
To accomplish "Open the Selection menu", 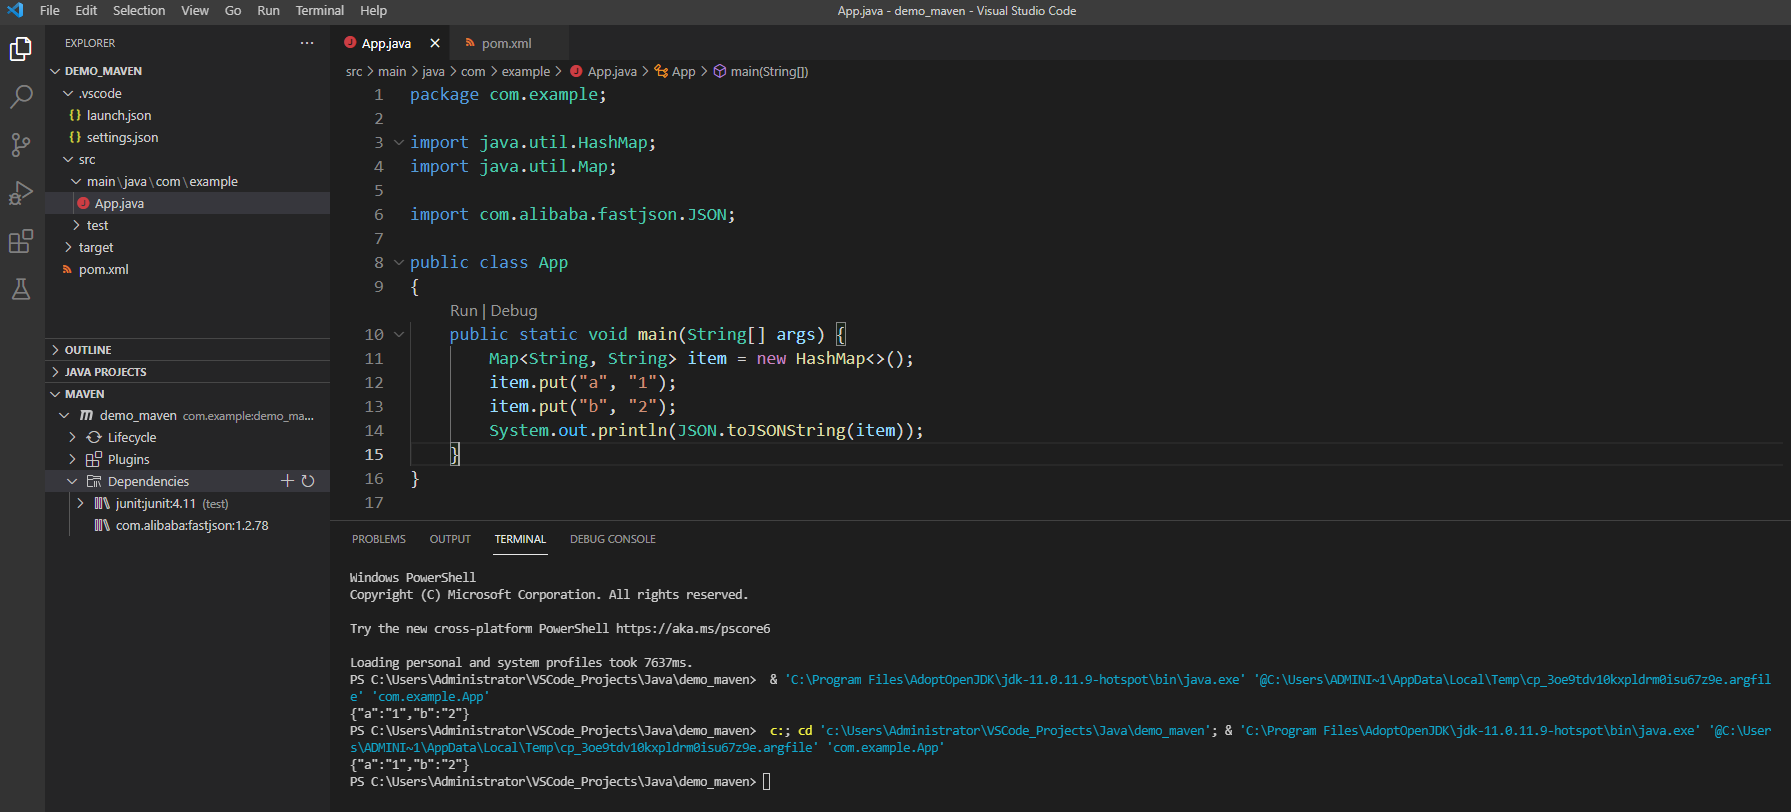I will click(x=139, y=10).
